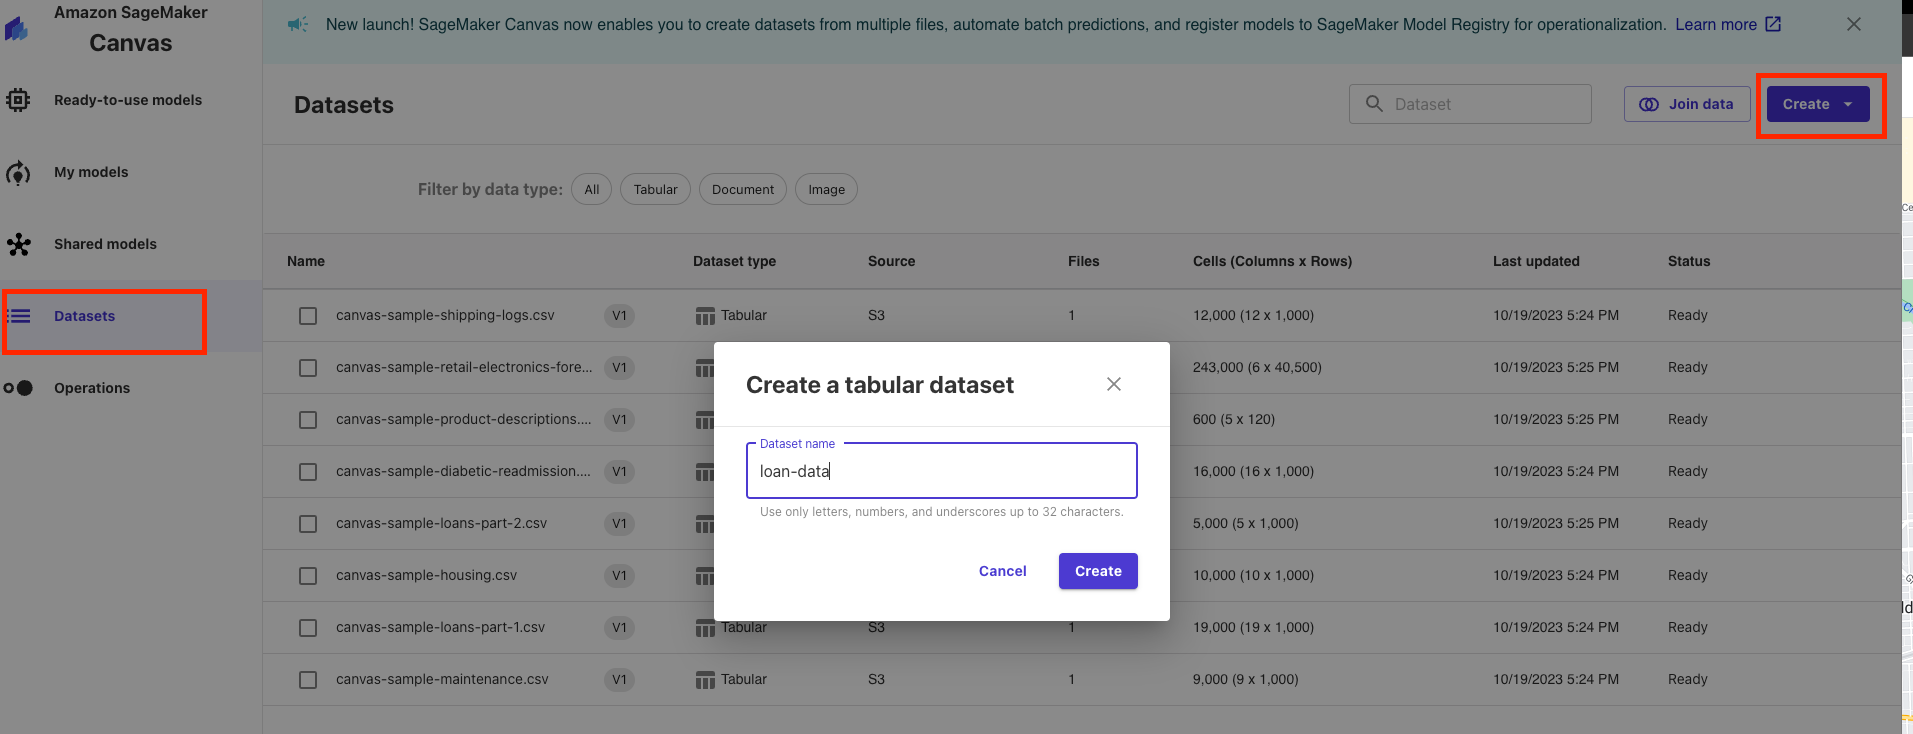The height and width of the screenshot is (734, 1913).
Task: Dismiss the New launch announcement banner
Action: 1853,24
